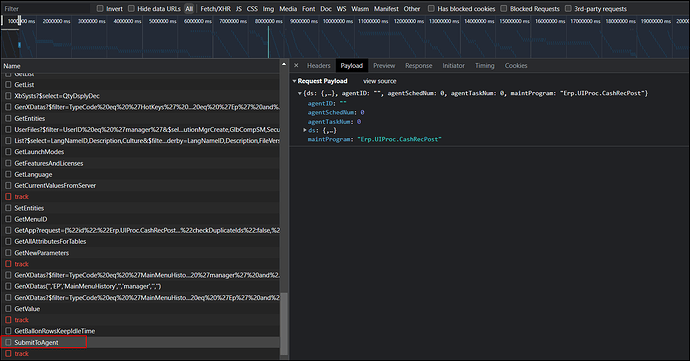Image resolution: width=690 pixels, height=361 pixels.
Task: Switch to the Headers tab
Action: pos(319,66)
